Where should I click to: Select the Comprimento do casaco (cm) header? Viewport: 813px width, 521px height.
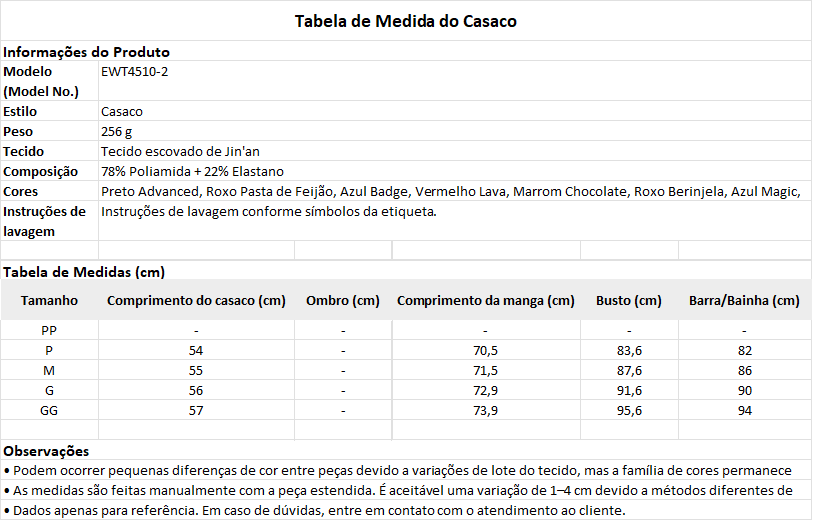pyautogui.click(x=196, y=301)
